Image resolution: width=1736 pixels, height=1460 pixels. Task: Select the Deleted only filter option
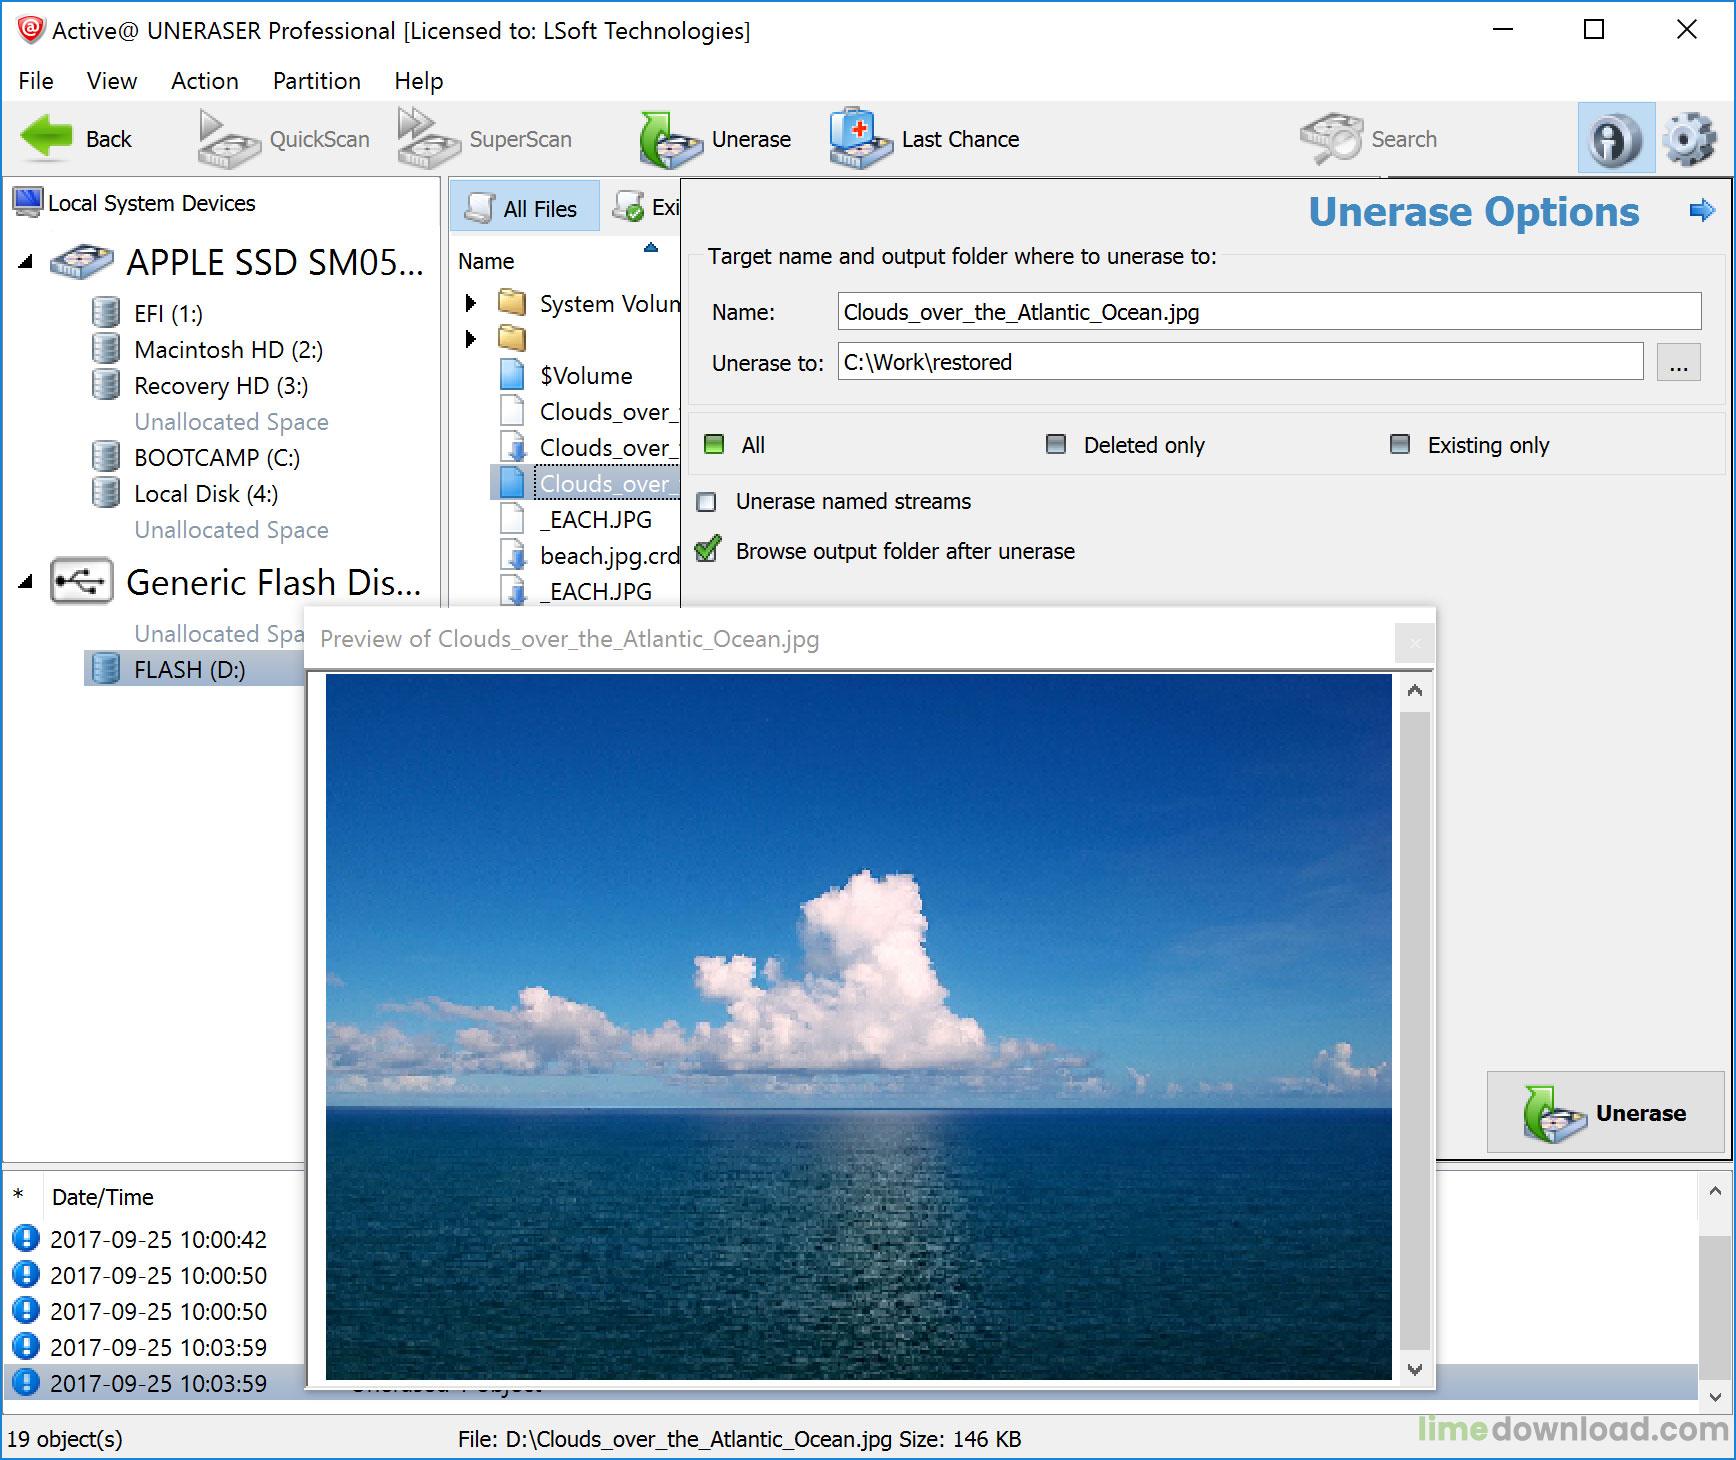(x=1056, y=444)
